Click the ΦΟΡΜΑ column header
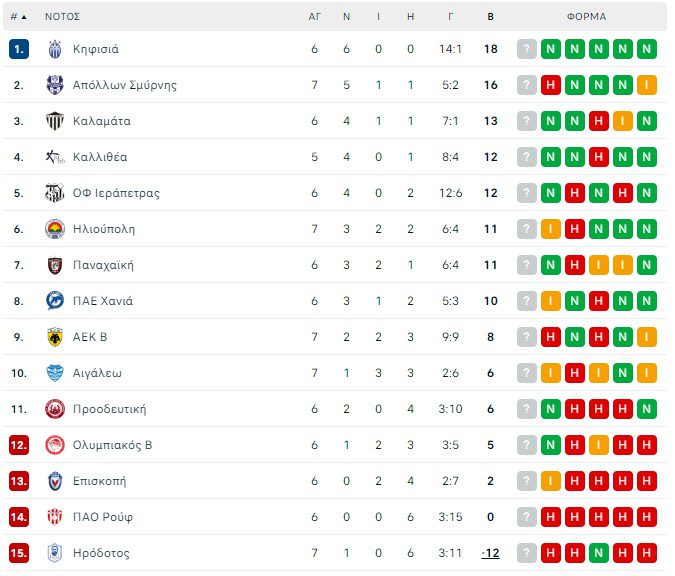 (x=586, y=17)
